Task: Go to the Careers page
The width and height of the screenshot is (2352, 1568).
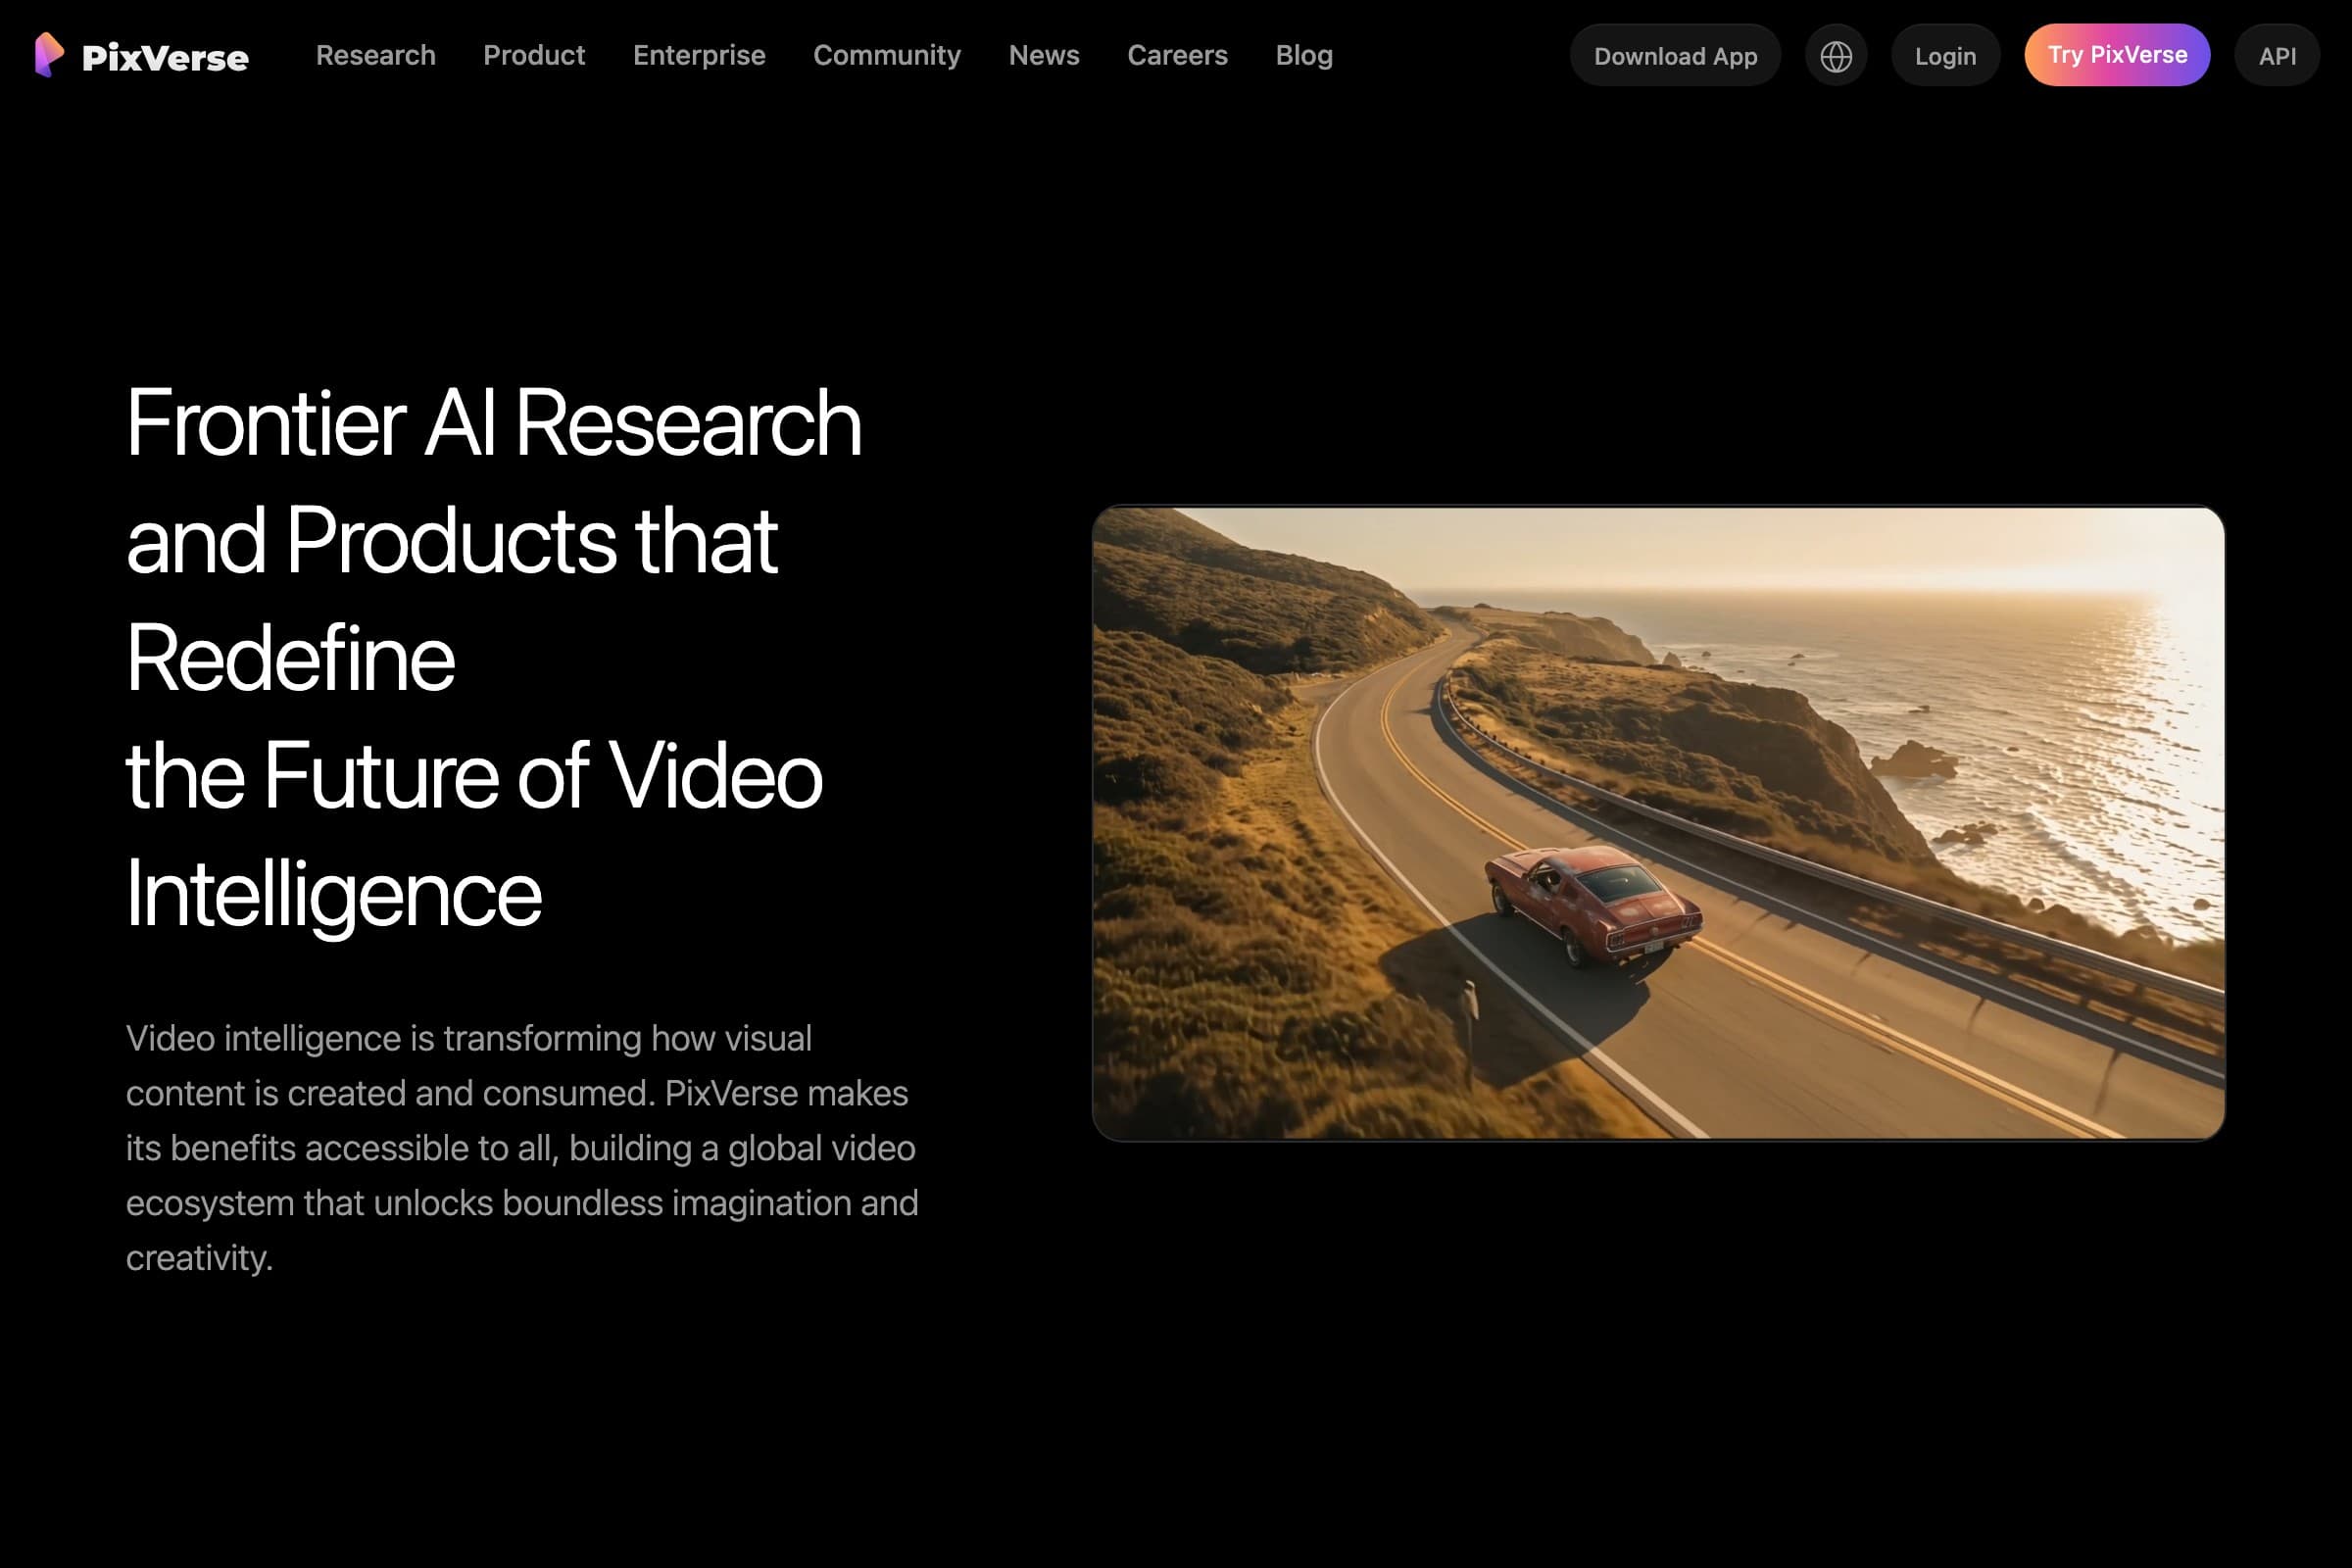Action: tap(1177, 56)
